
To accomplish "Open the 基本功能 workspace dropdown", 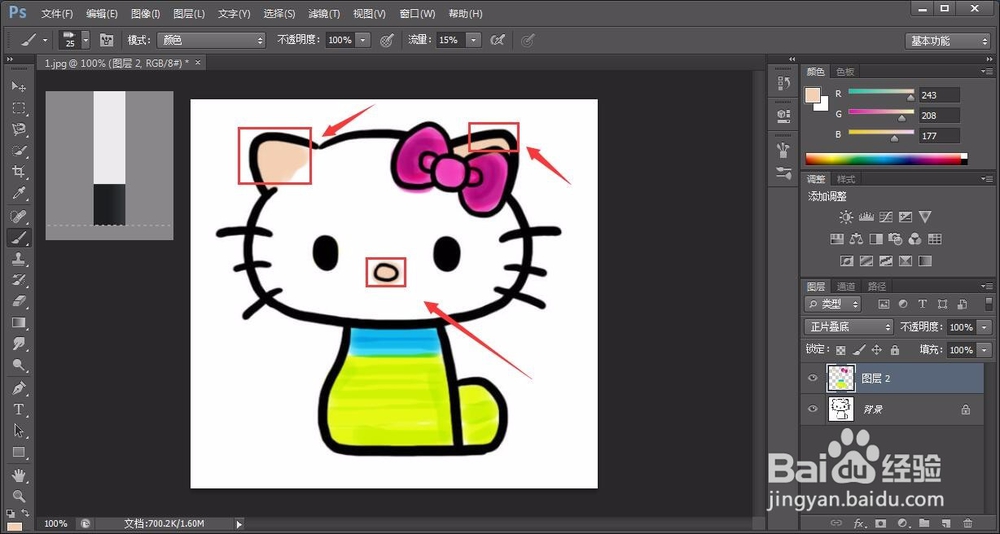I will coord(947,41).
